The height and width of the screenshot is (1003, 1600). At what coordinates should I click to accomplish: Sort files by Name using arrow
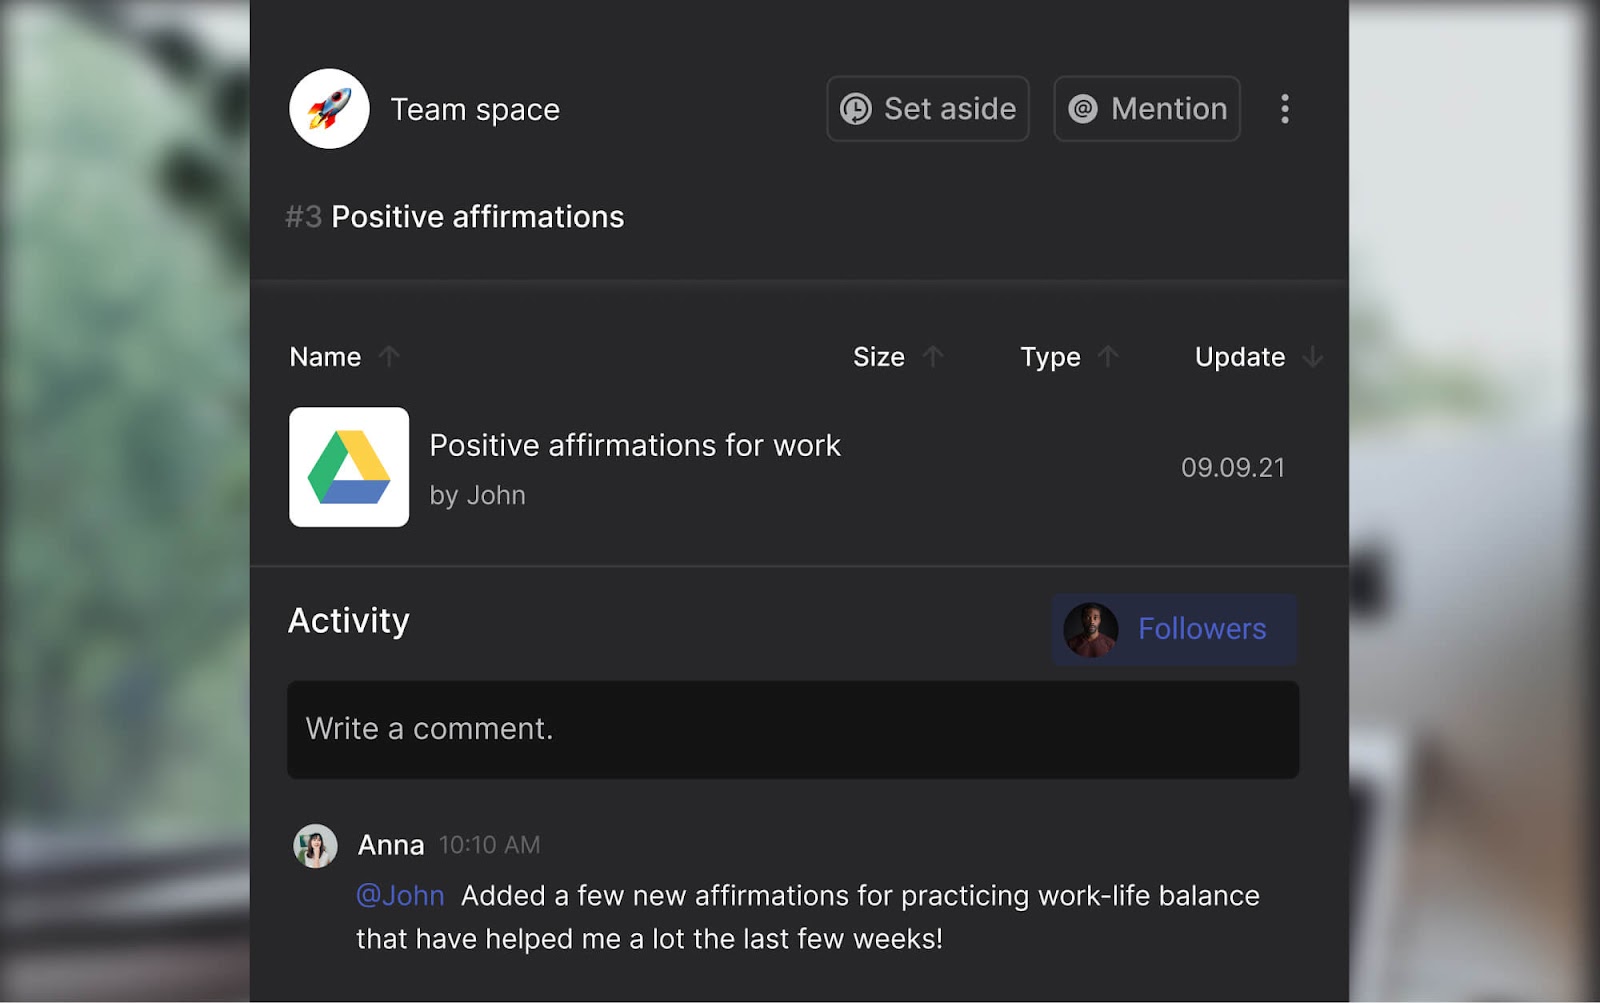click(x=389, y=357)
